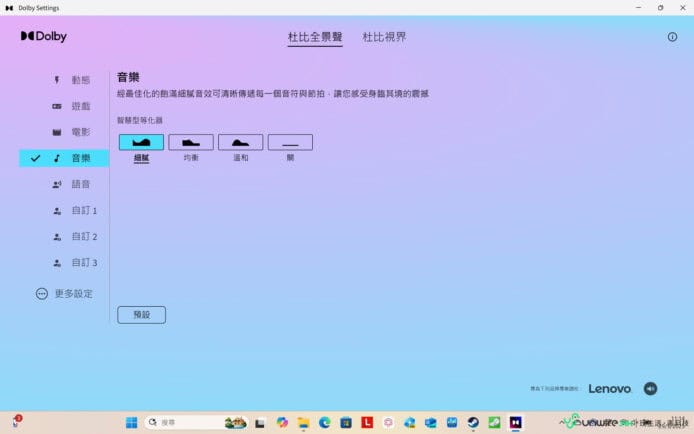Select the 語音 (Voice) profile in sidebar
The height and width of the screenshot is (434, 694).
[x=71, y=184]
